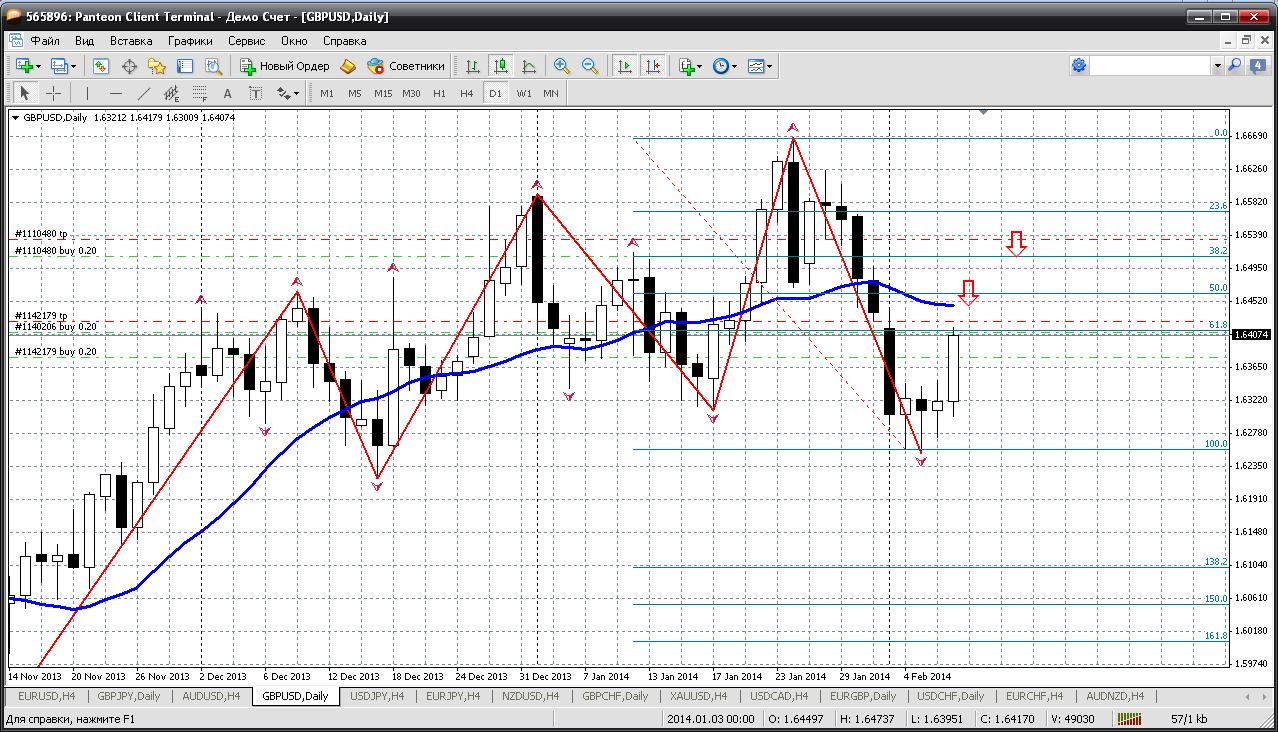
Task: Select the H4 timeframe button
Action: pos(466,93)
